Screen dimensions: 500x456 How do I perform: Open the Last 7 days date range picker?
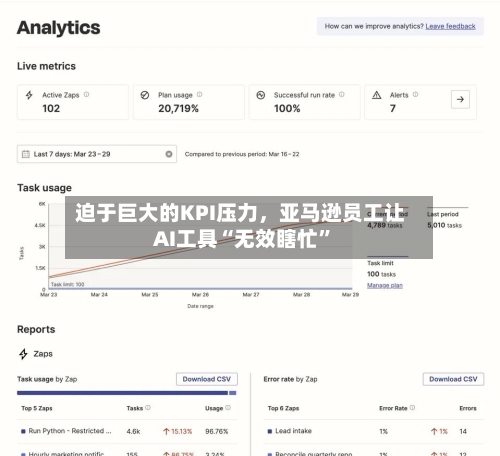tap(97, 154)
